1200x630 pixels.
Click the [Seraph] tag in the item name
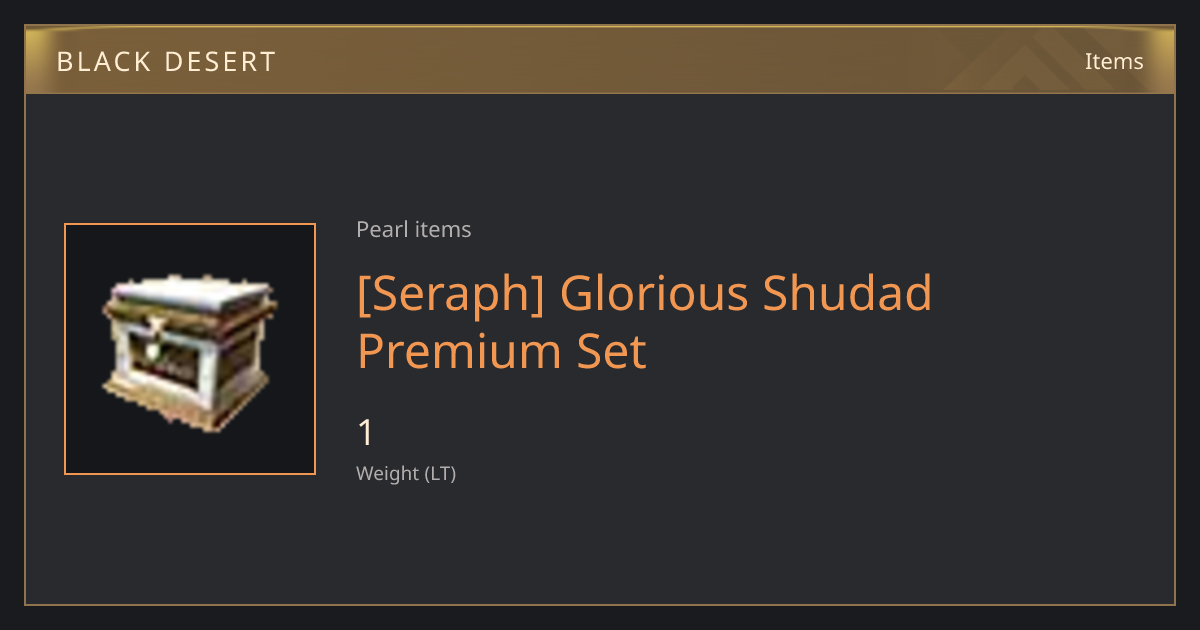[451, 294]
